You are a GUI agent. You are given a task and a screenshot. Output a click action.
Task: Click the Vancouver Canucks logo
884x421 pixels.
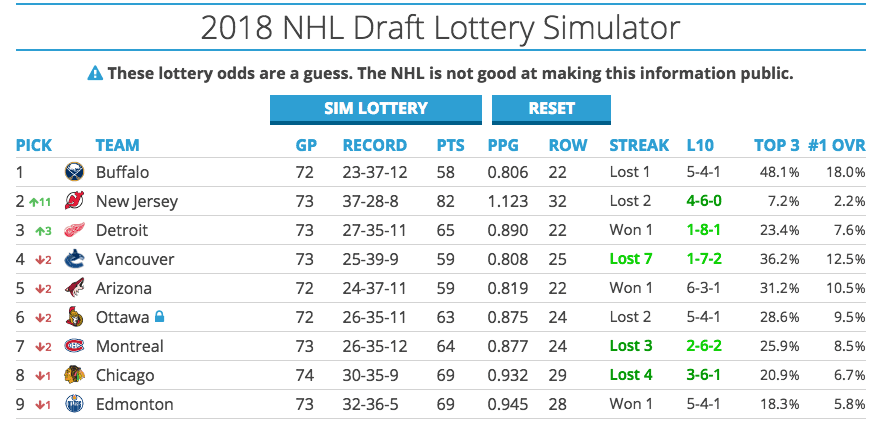click(x=75, y=259)
